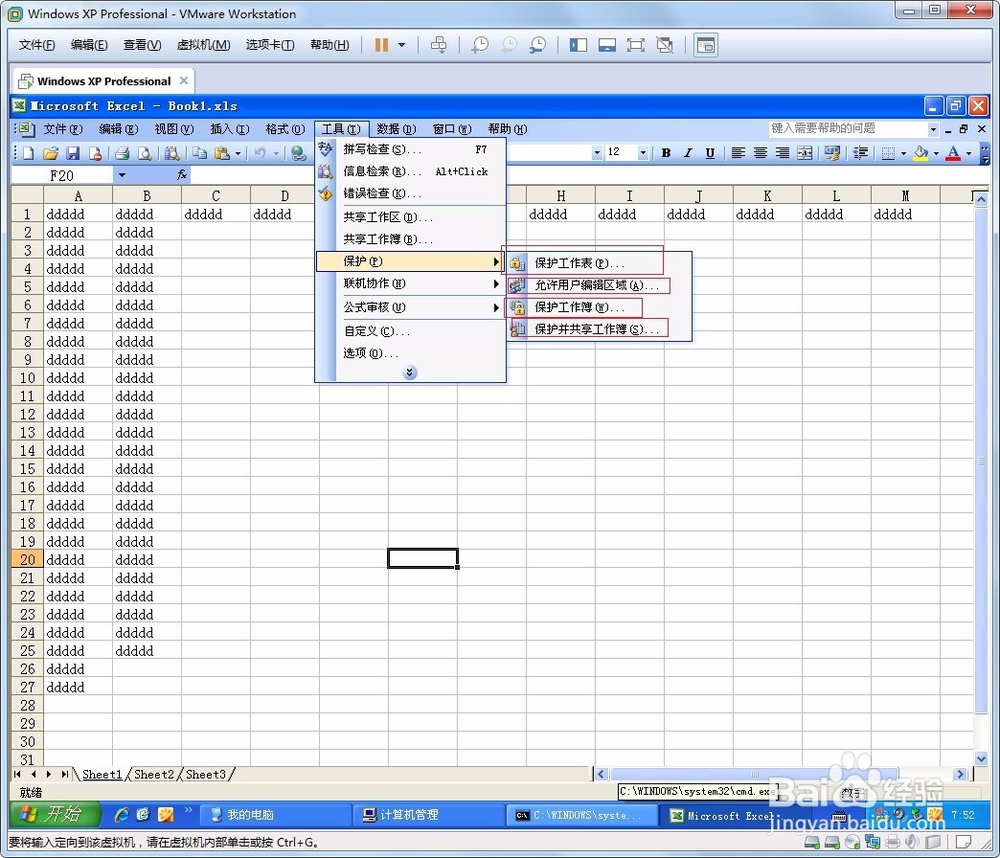Viewport: 1000px width, 858px height.
Task: Open the Excel 格式(O) menu
Action: (x=285, y=129)
